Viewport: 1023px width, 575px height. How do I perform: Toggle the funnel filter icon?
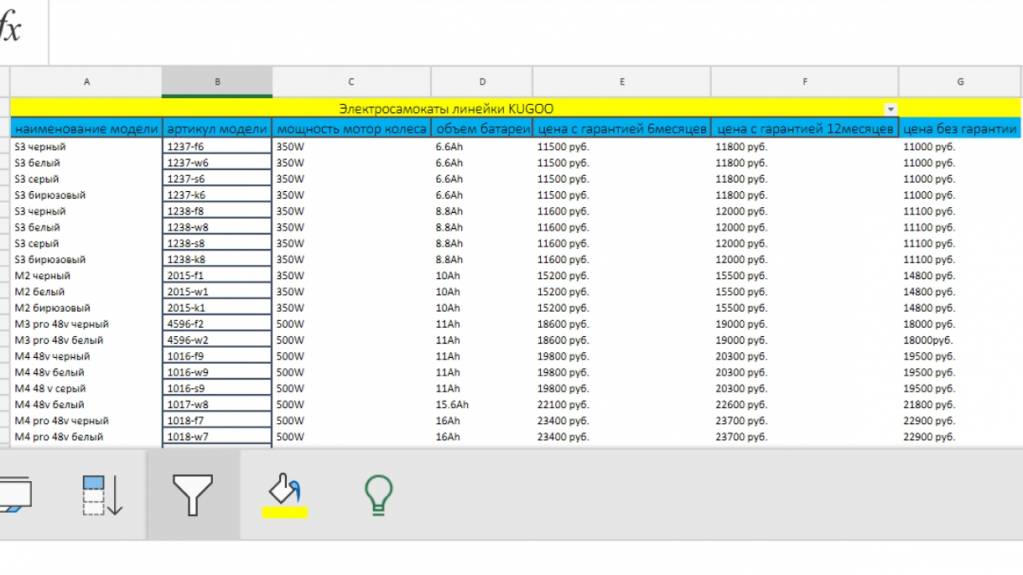[193, 495]
